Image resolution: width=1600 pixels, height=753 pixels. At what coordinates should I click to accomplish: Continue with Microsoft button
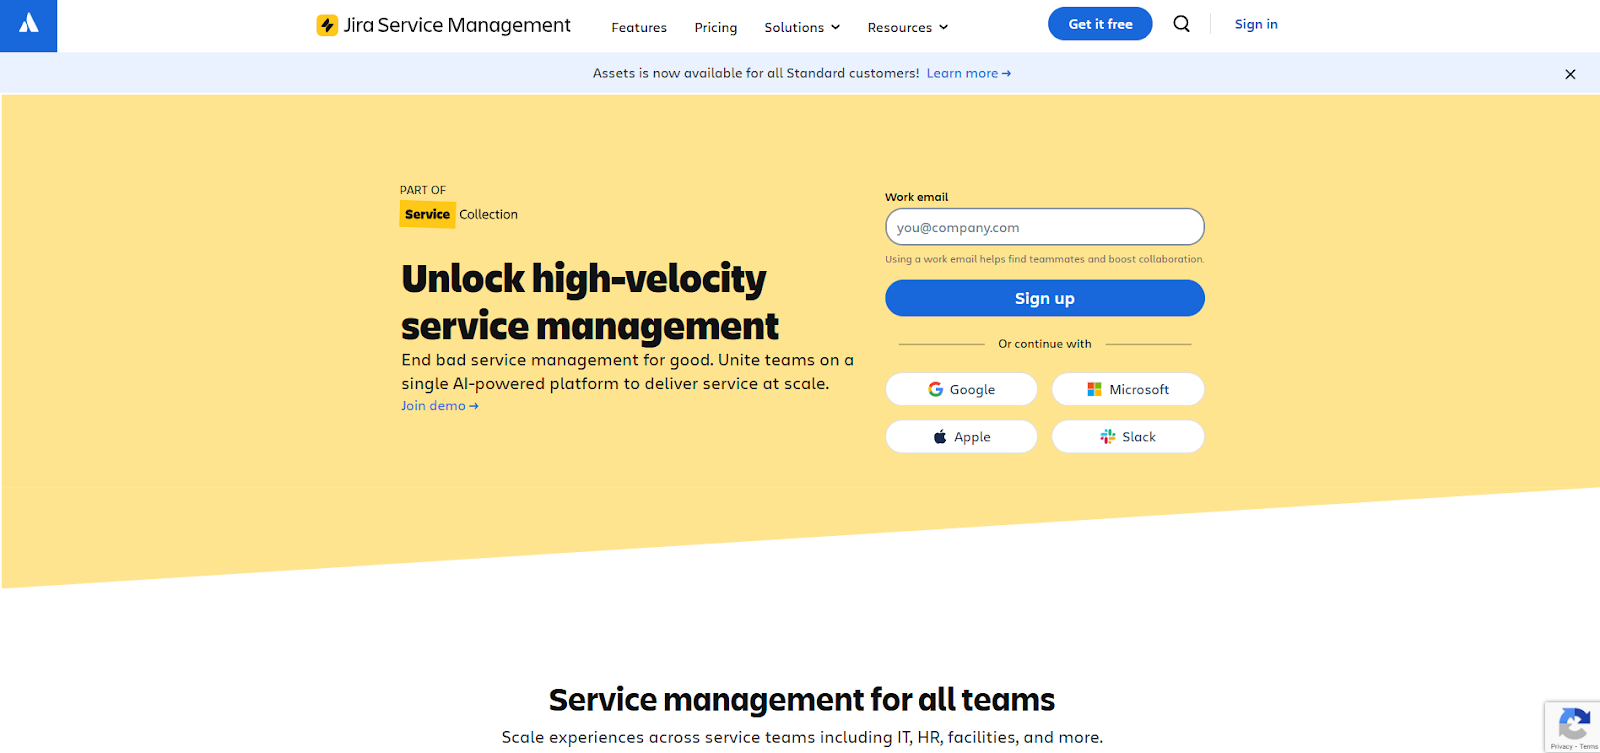point(1128,389)
